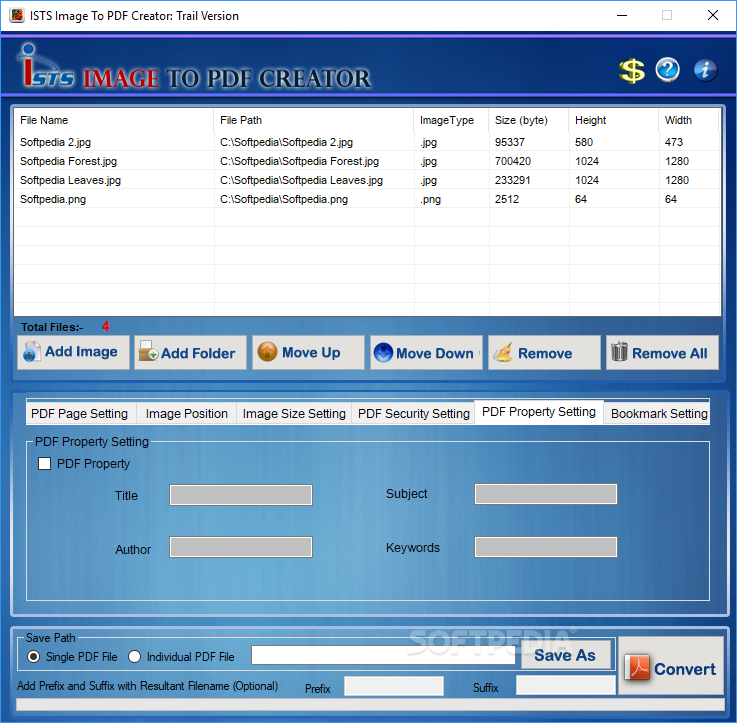Click the Width column header
Screen dimensions: 737x723
click(689, 120)
